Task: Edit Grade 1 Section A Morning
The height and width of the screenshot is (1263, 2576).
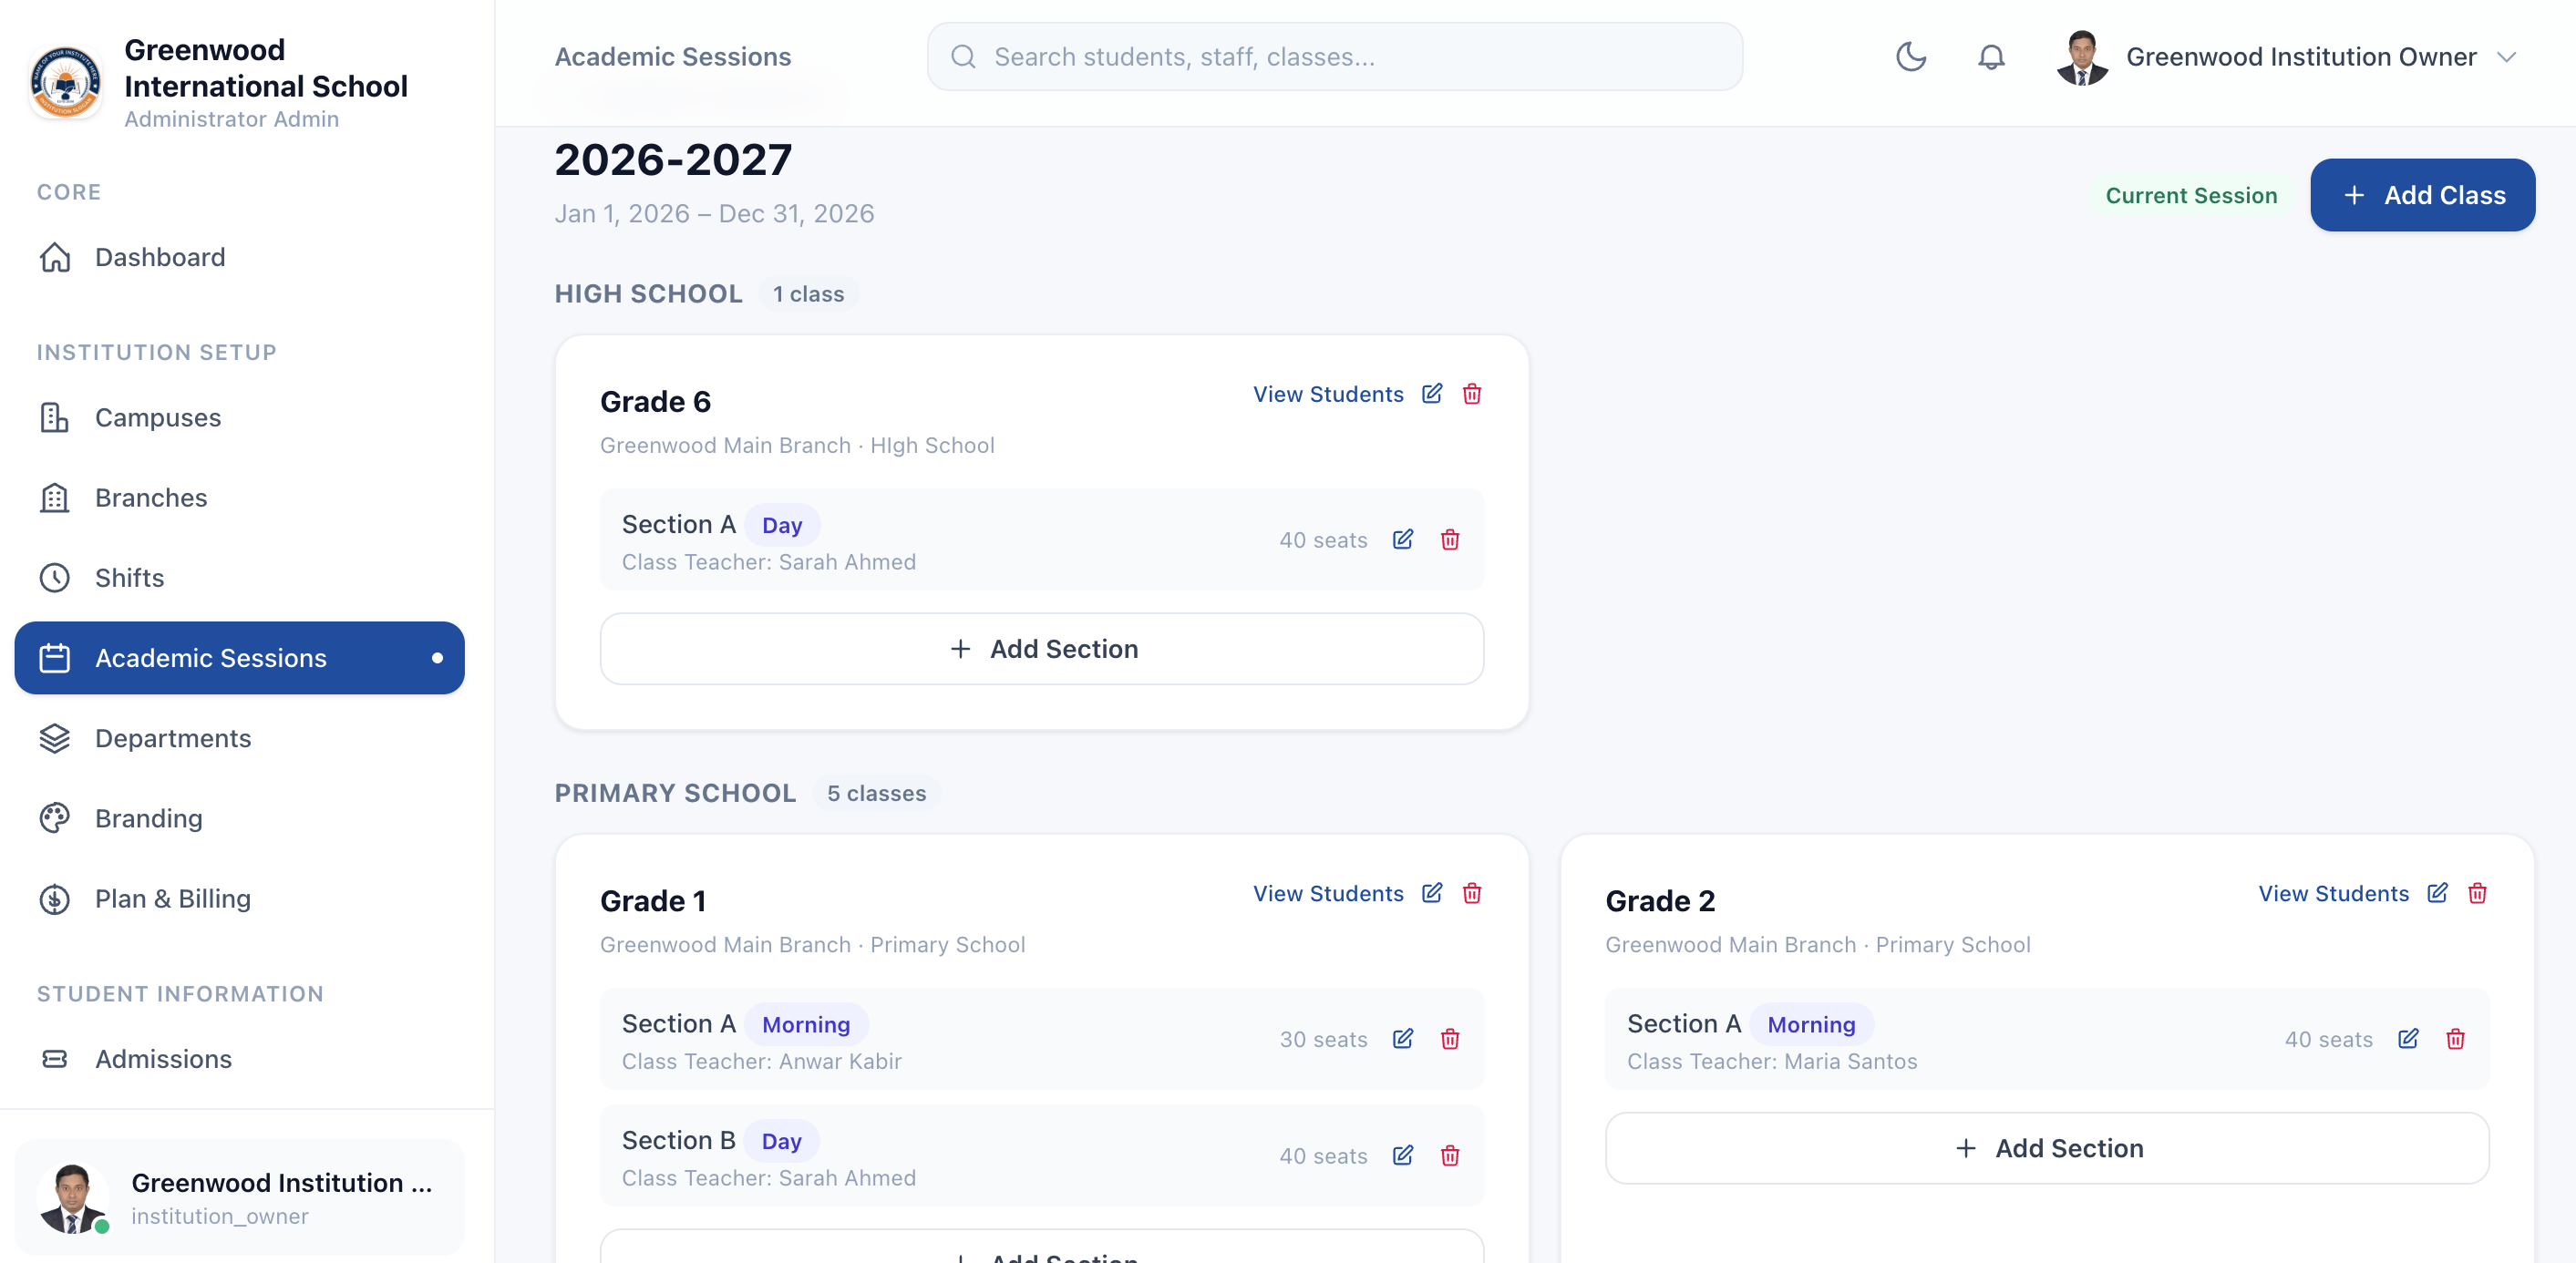Action: (1403, 1039)
